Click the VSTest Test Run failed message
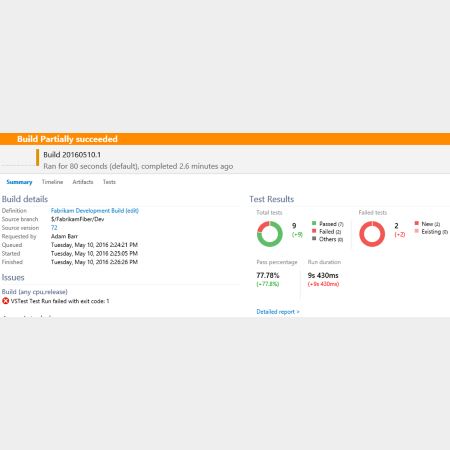The width and height of the screenshot is (450, 450). coord(60,301)
